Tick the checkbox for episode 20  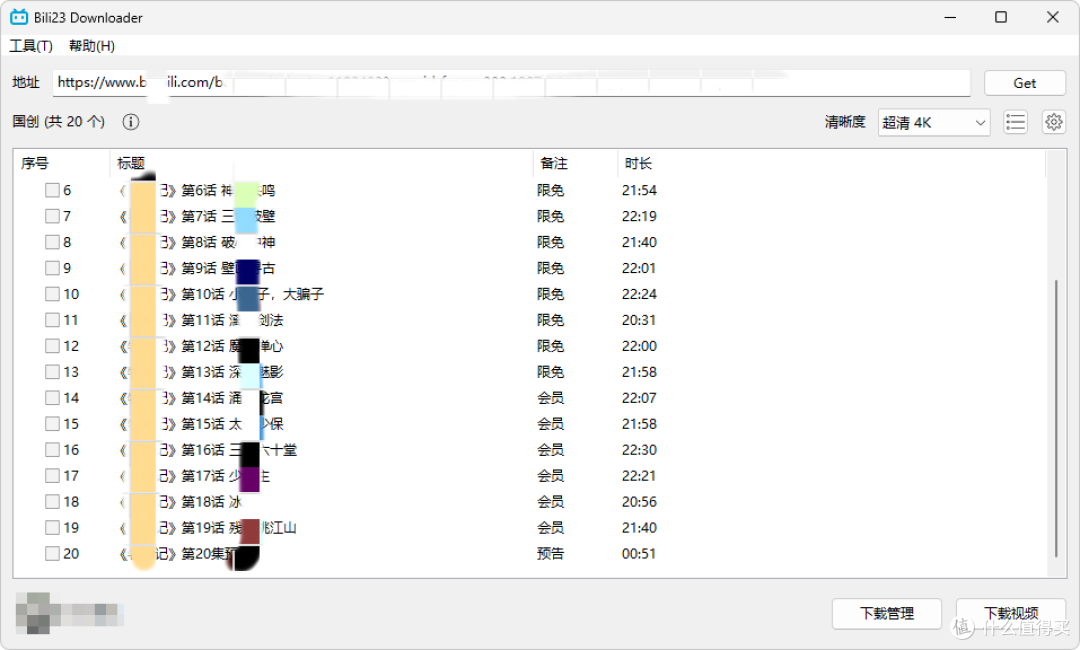52,554
